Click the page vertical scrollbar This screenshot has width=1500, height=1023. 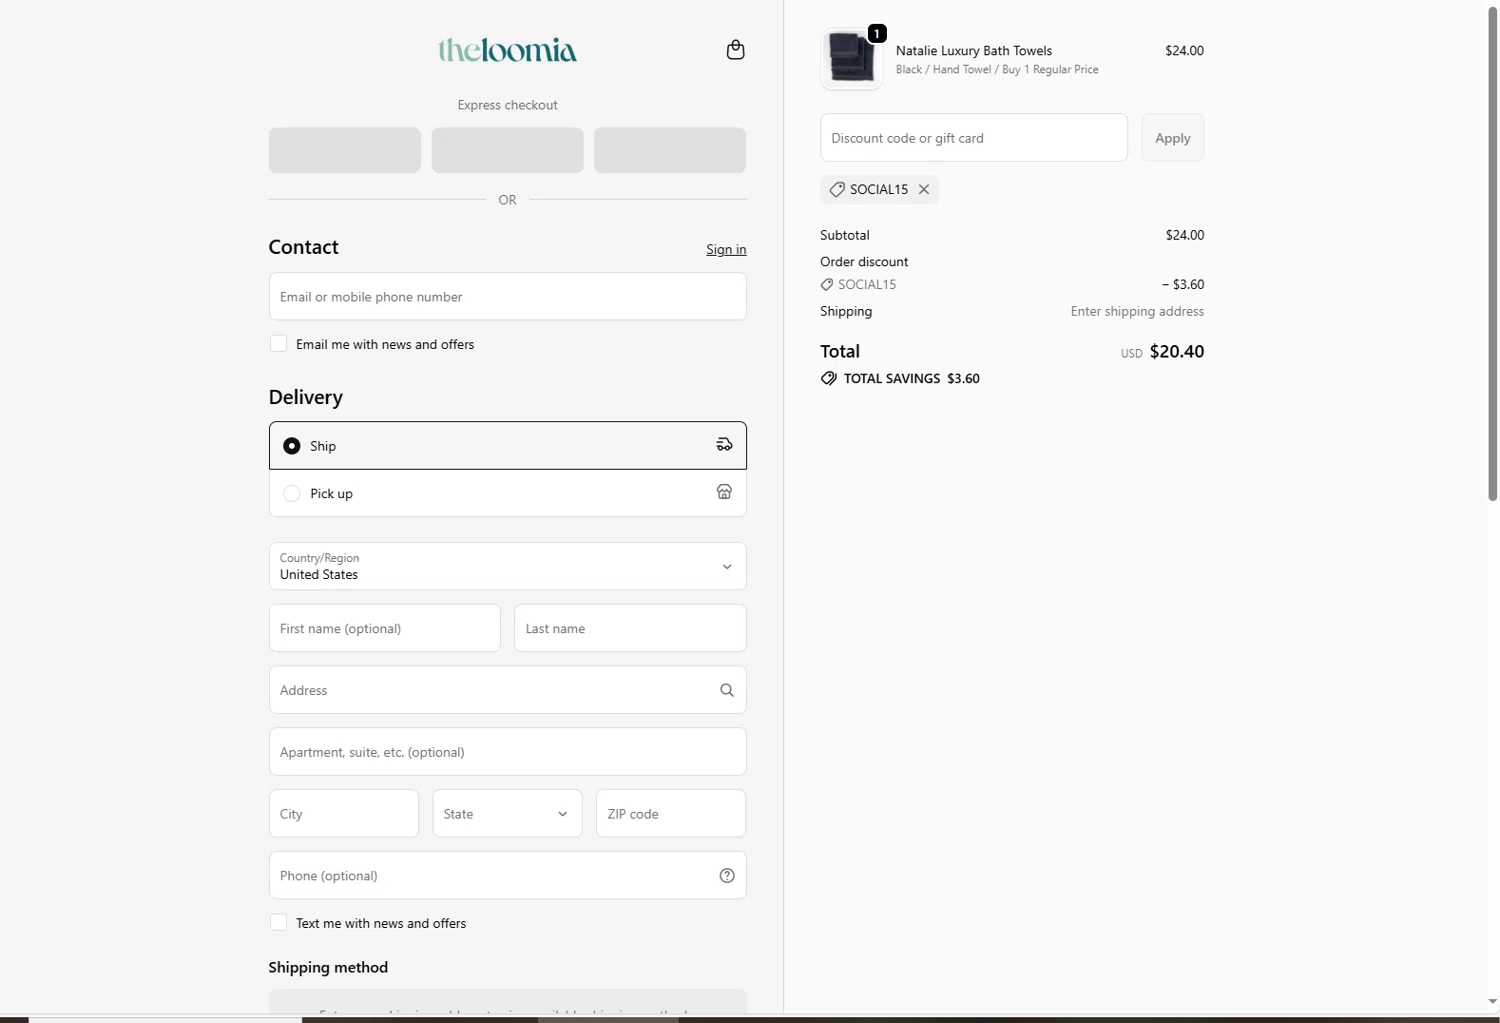tap(1492, 252)
